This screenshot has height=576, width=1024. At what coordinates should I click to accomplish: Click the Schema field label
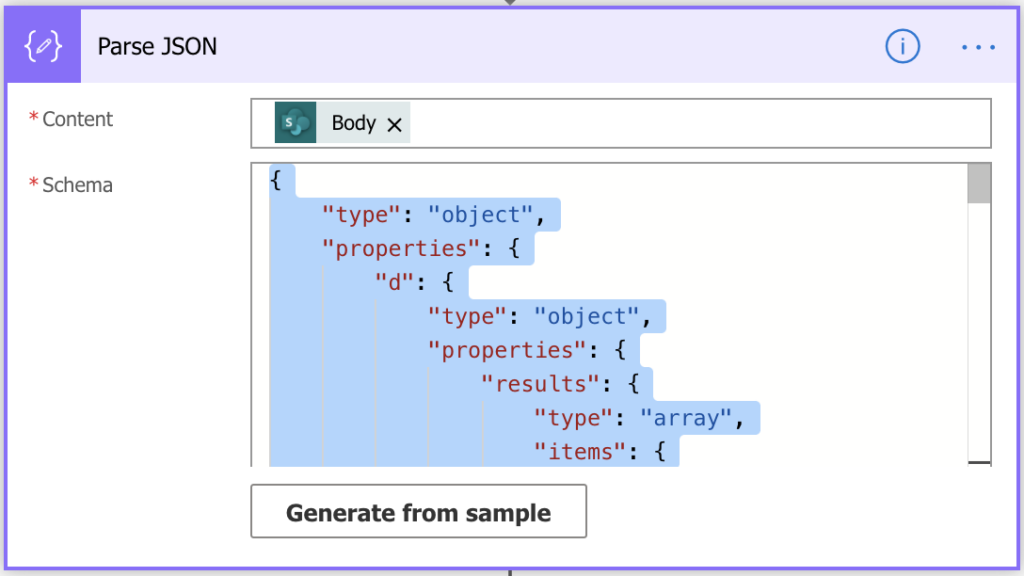coord(77,185)
